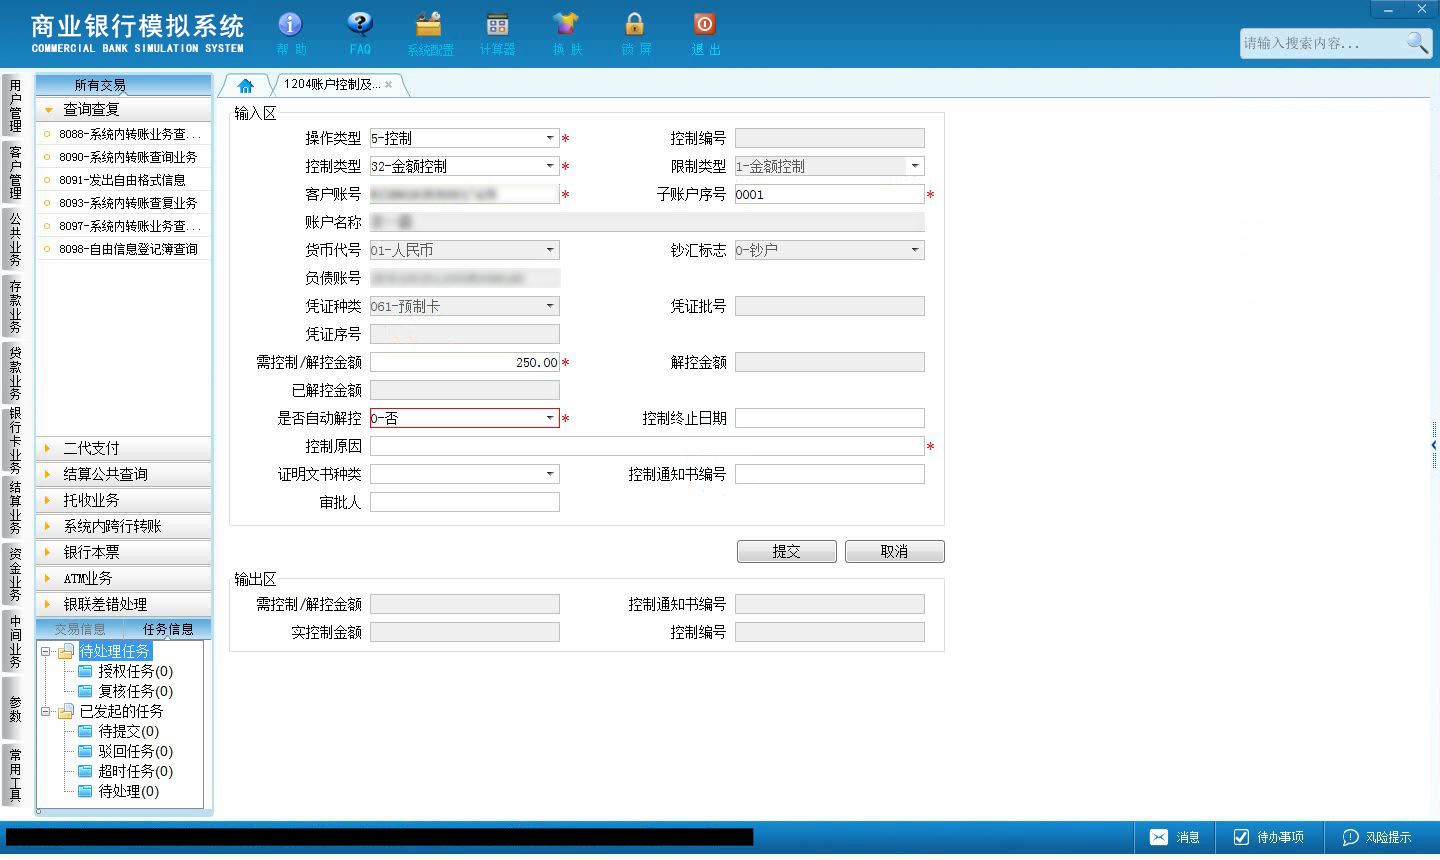The height and width of the screenshot is (860, 1440).
Task: Collapse the 已发起的任务 tree folder
Action: pos(46,711)
